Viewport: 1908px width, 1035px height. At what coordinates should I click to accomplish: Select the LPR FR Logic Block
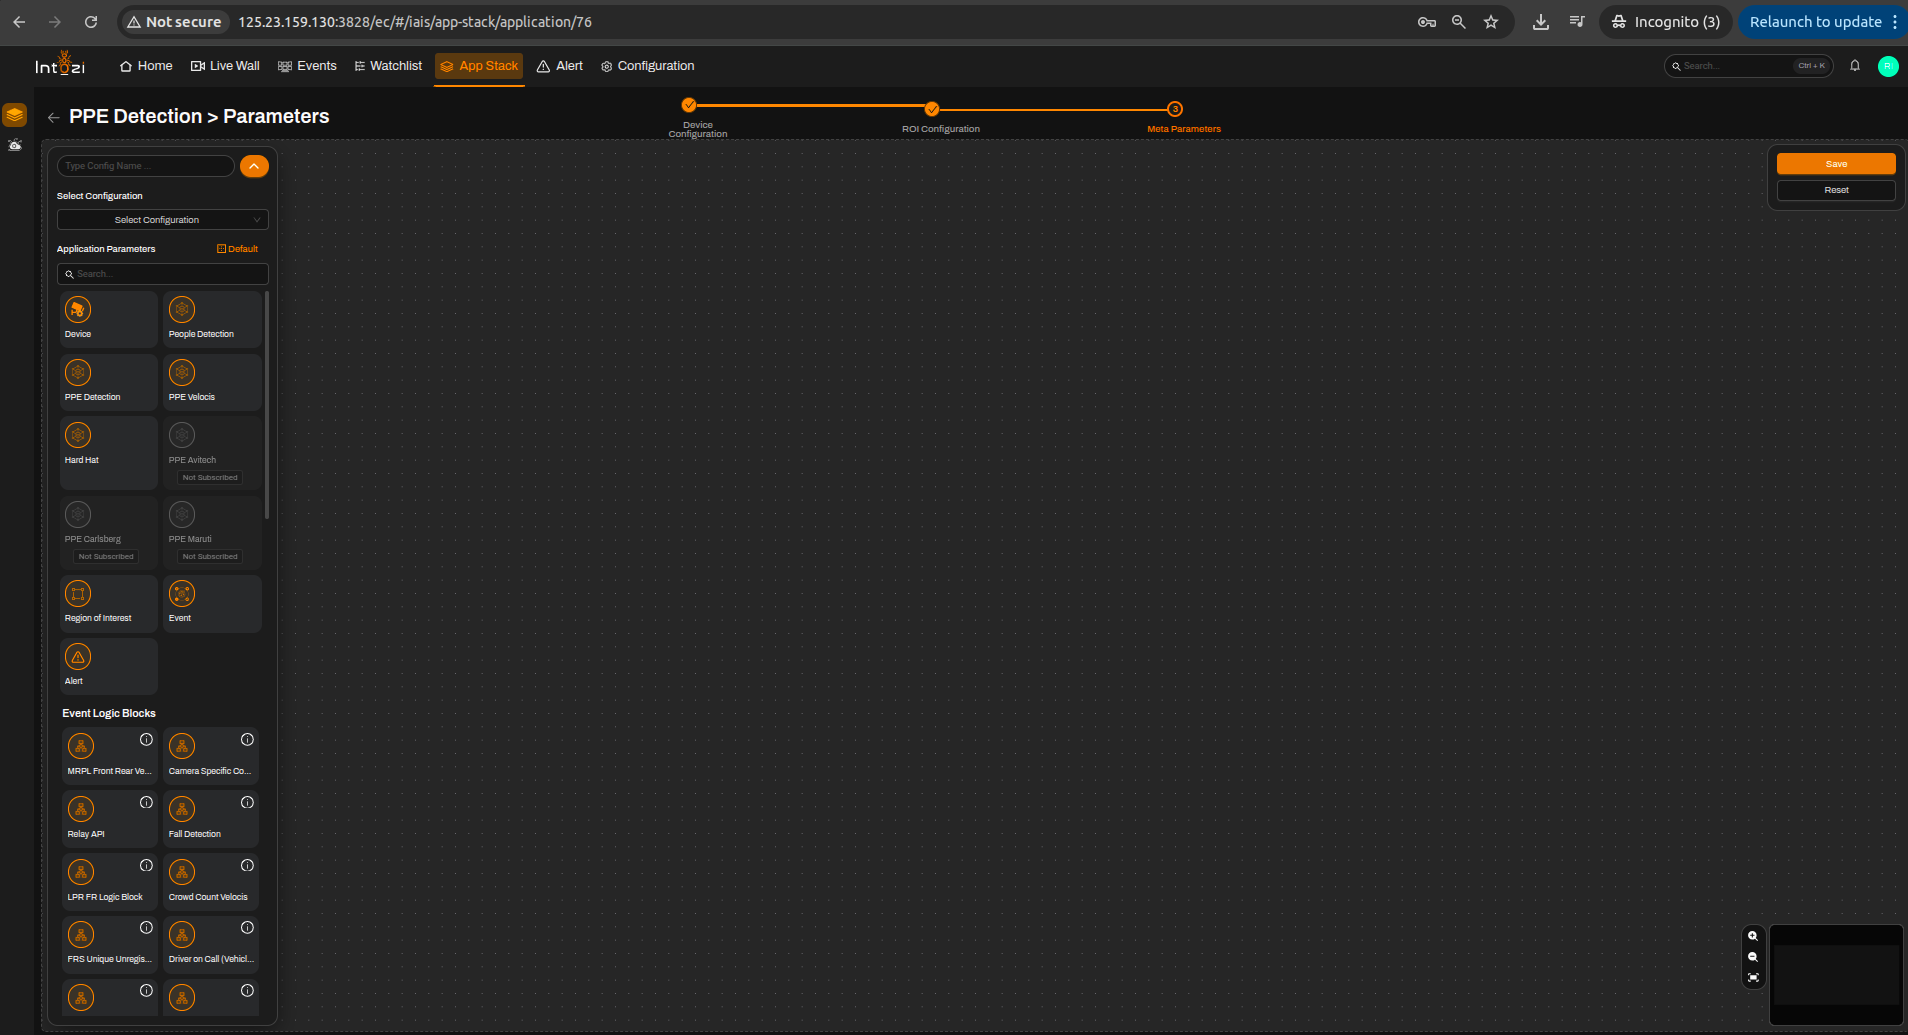click(x=109, y=881)
